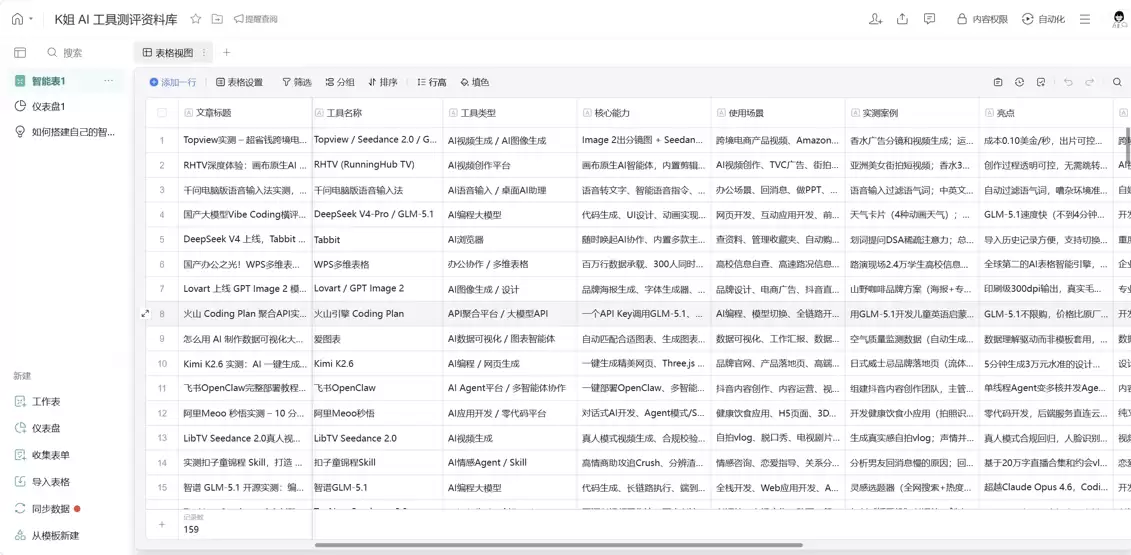Expand row 8 with the expand icon
Image resolution: width=1131 pixels, height=555 pixels.
146,314
